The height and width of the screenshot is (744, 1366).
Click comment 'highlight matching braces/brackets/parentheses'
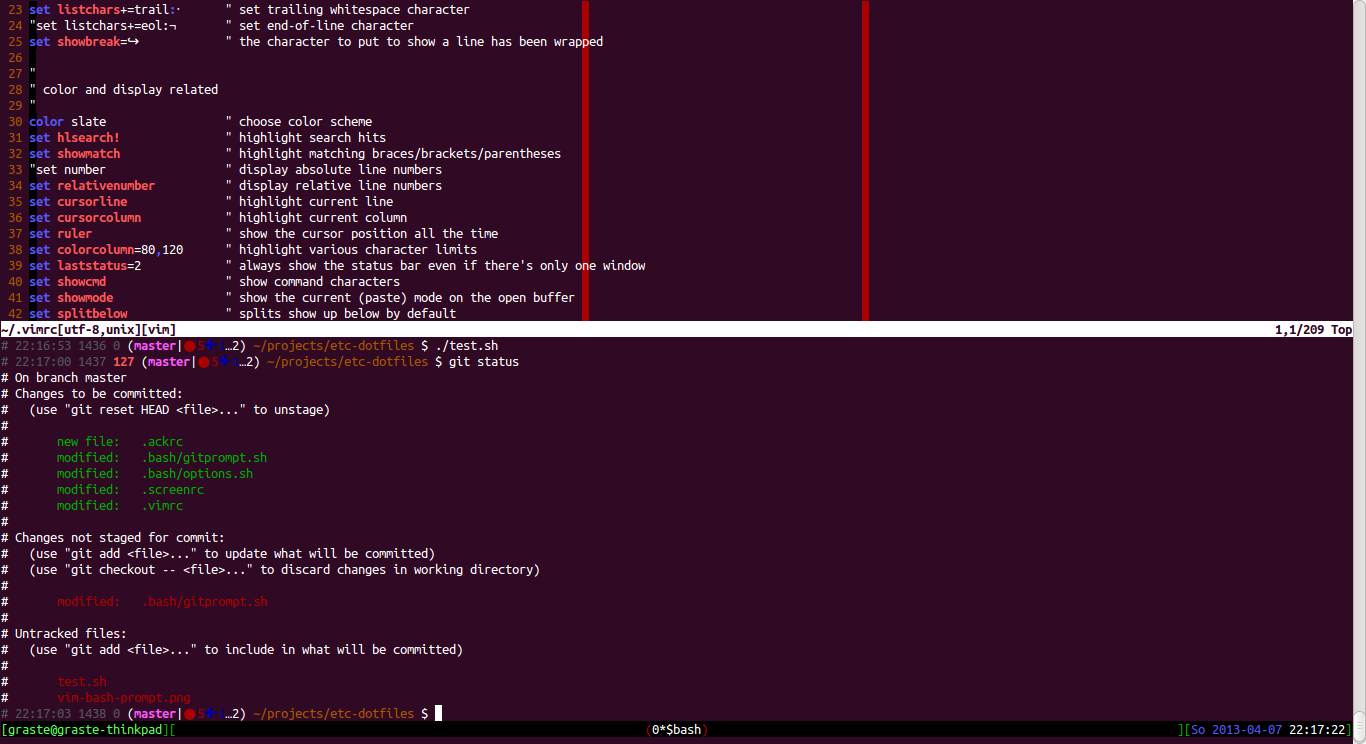pos(400,153)
